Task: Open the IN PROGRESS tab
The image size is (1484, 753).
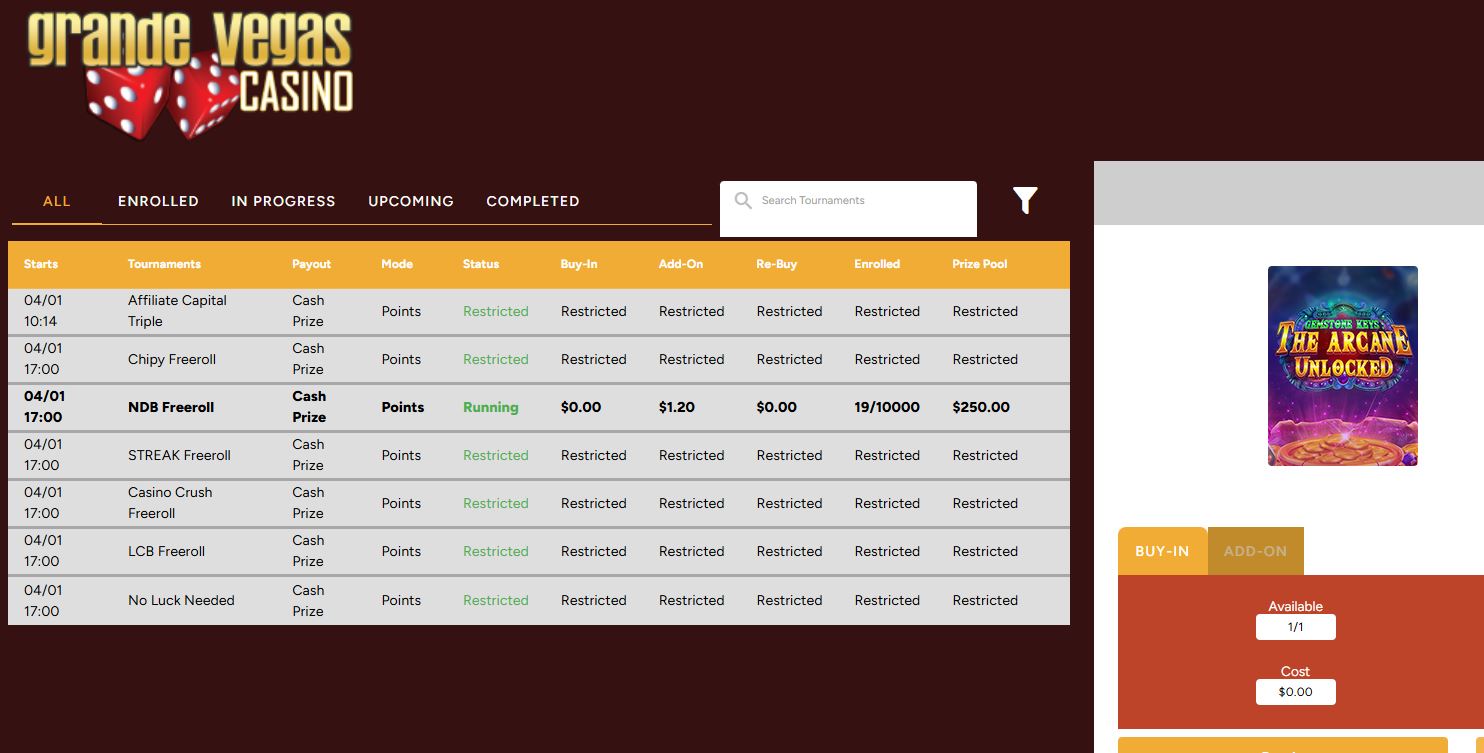Action: pos(283,201)
